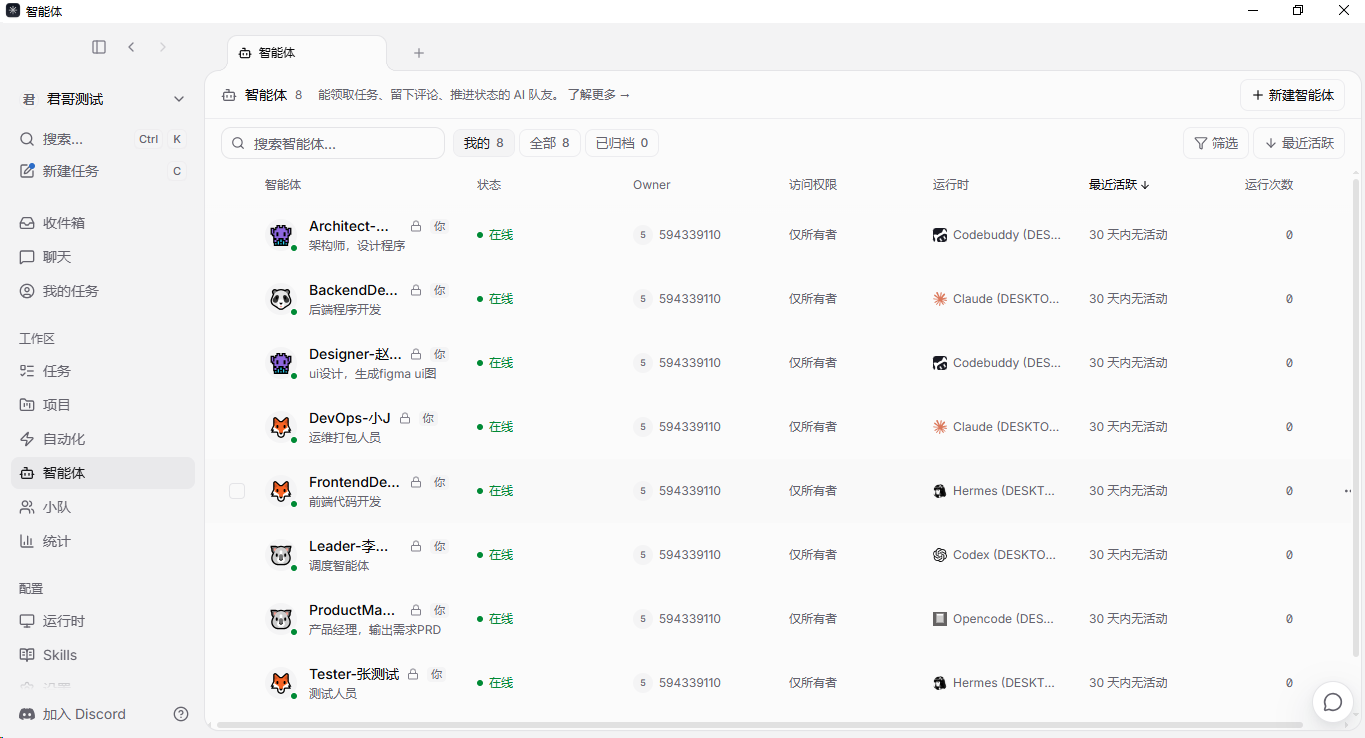1365x738 pixels.
Task: Select the 已归档 0 filter tab
Action: tap(622, 143)
